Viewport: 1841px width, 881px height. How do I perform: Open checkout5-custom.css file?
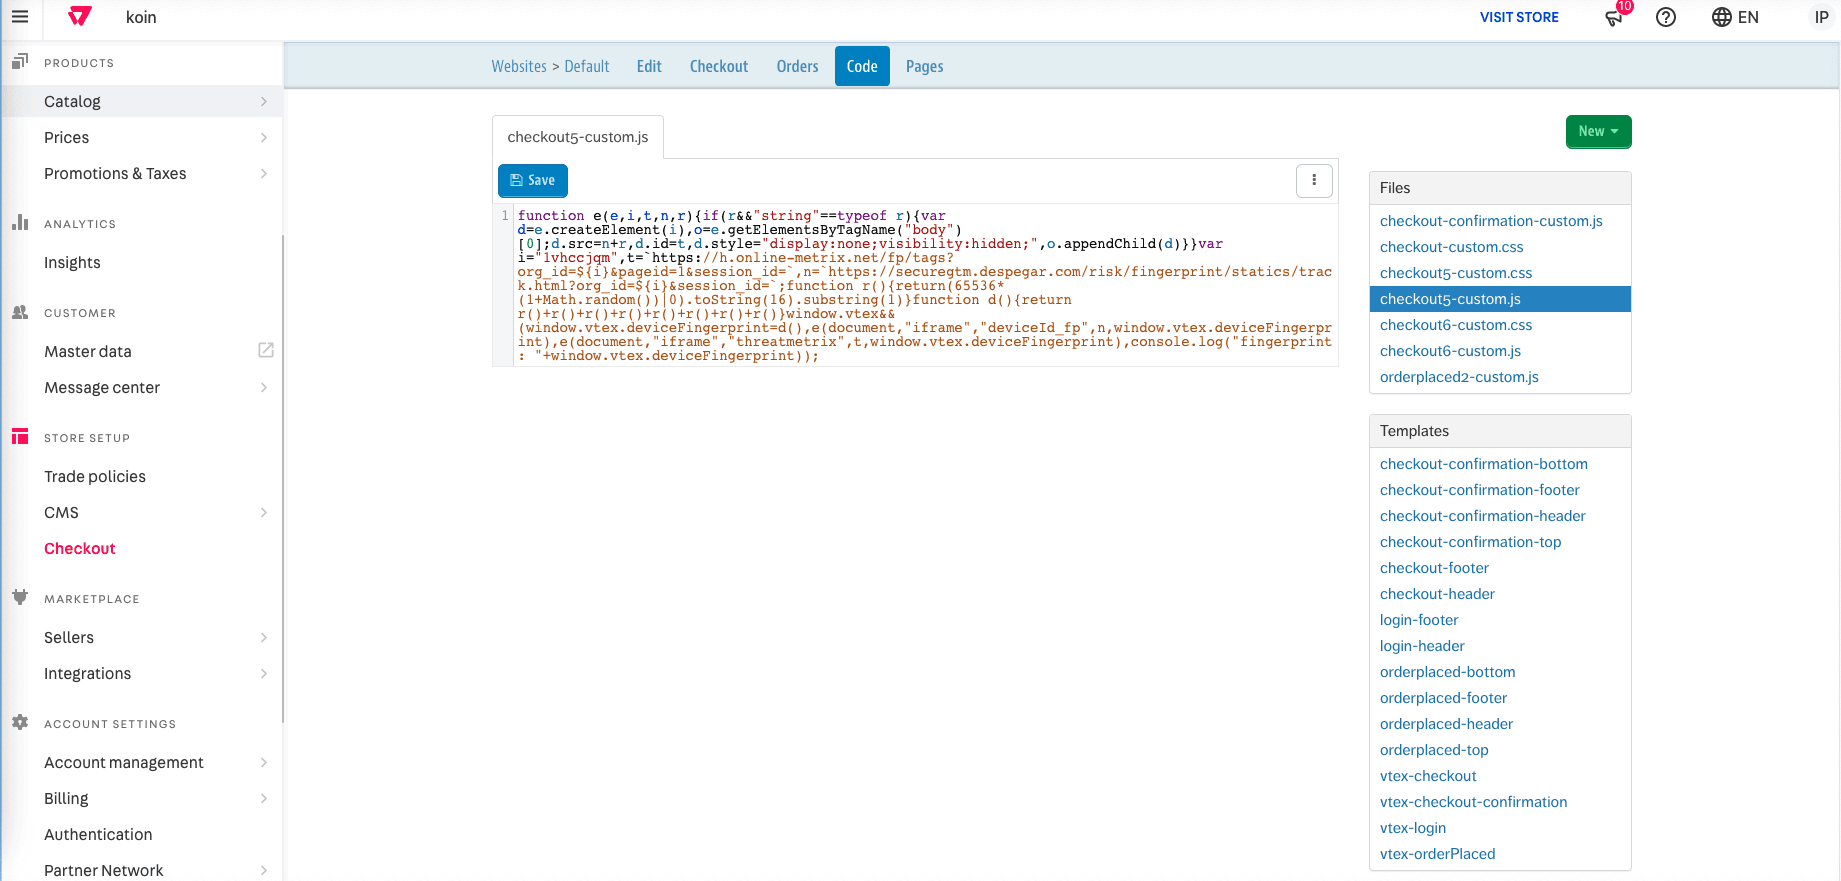[x=1456, y=273]
